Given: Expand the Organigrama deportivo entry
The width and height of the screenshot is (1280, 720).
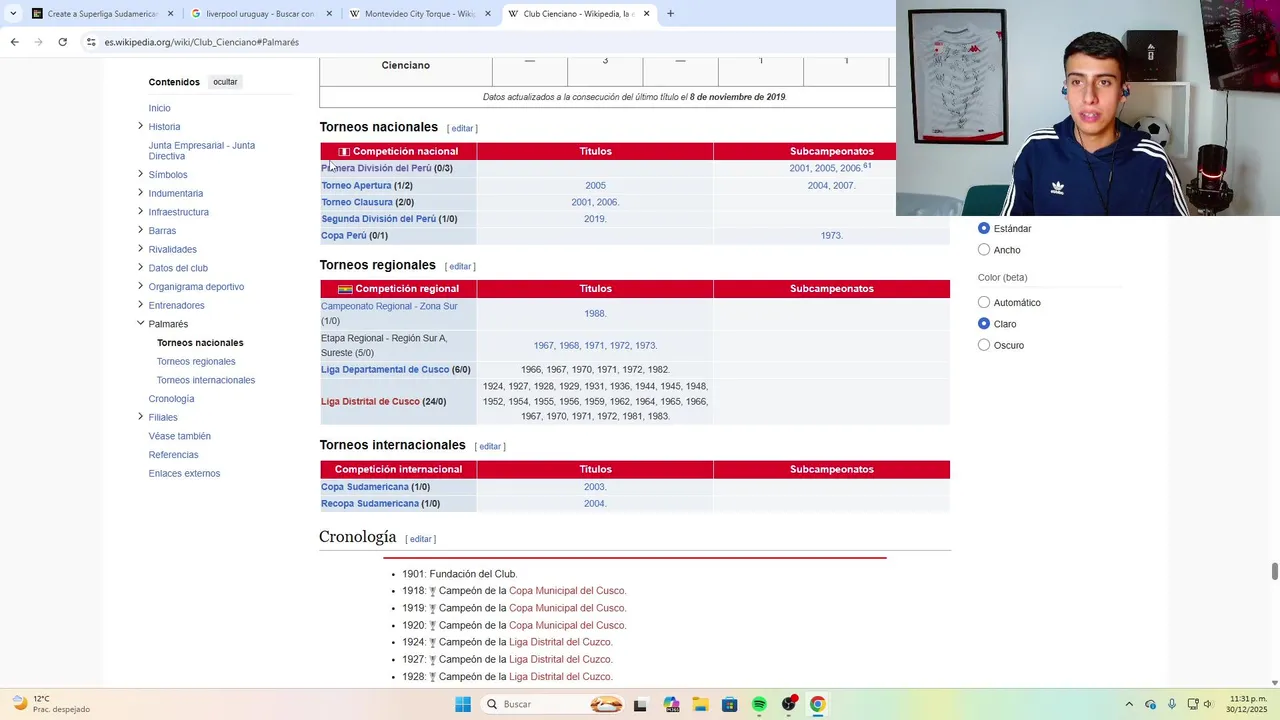Looking at the screenshot, I should coord(140,286).
